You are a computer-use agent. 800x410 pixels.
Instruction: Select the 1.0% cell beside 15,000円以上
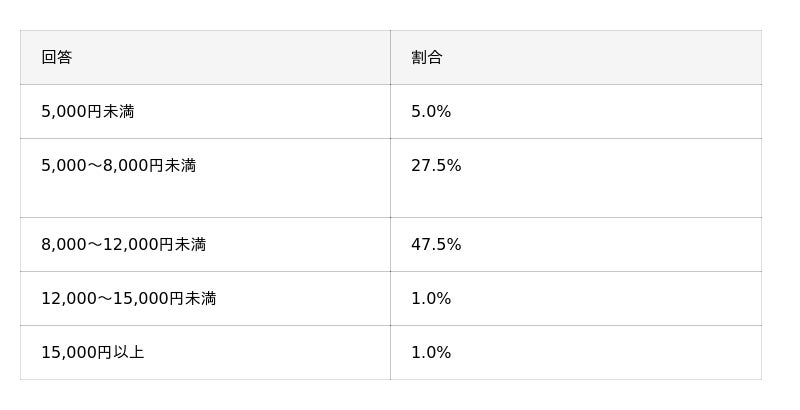pos(431,352)
